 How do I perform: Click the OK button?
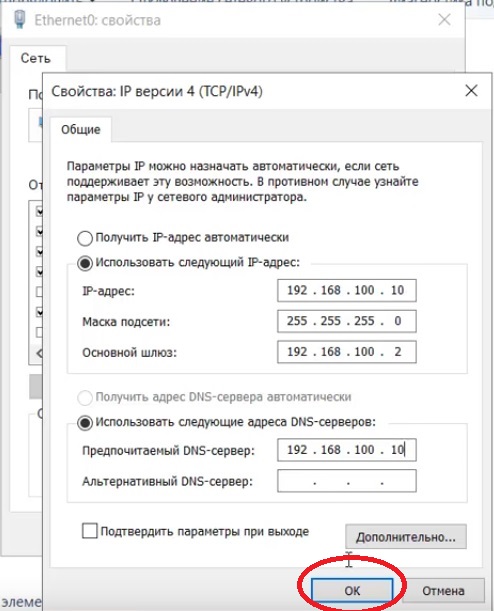coord(352,590)
